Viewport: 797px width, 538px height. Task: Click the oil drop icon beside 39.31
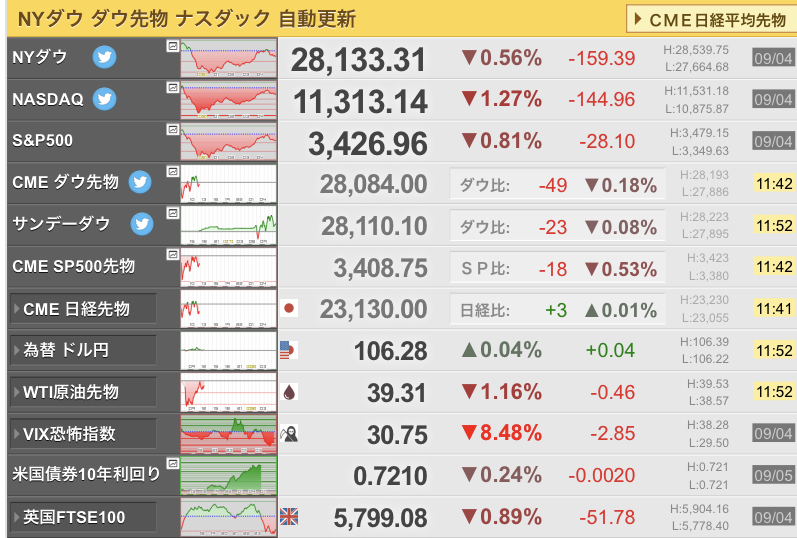289,392
